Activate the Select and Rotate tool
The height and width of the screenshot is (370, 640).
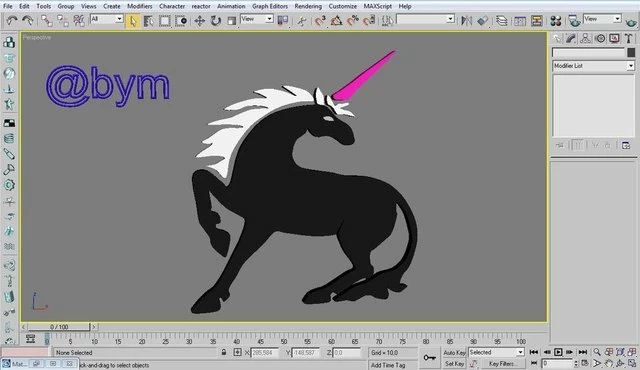pyautogui.click(x=216, y=21)
